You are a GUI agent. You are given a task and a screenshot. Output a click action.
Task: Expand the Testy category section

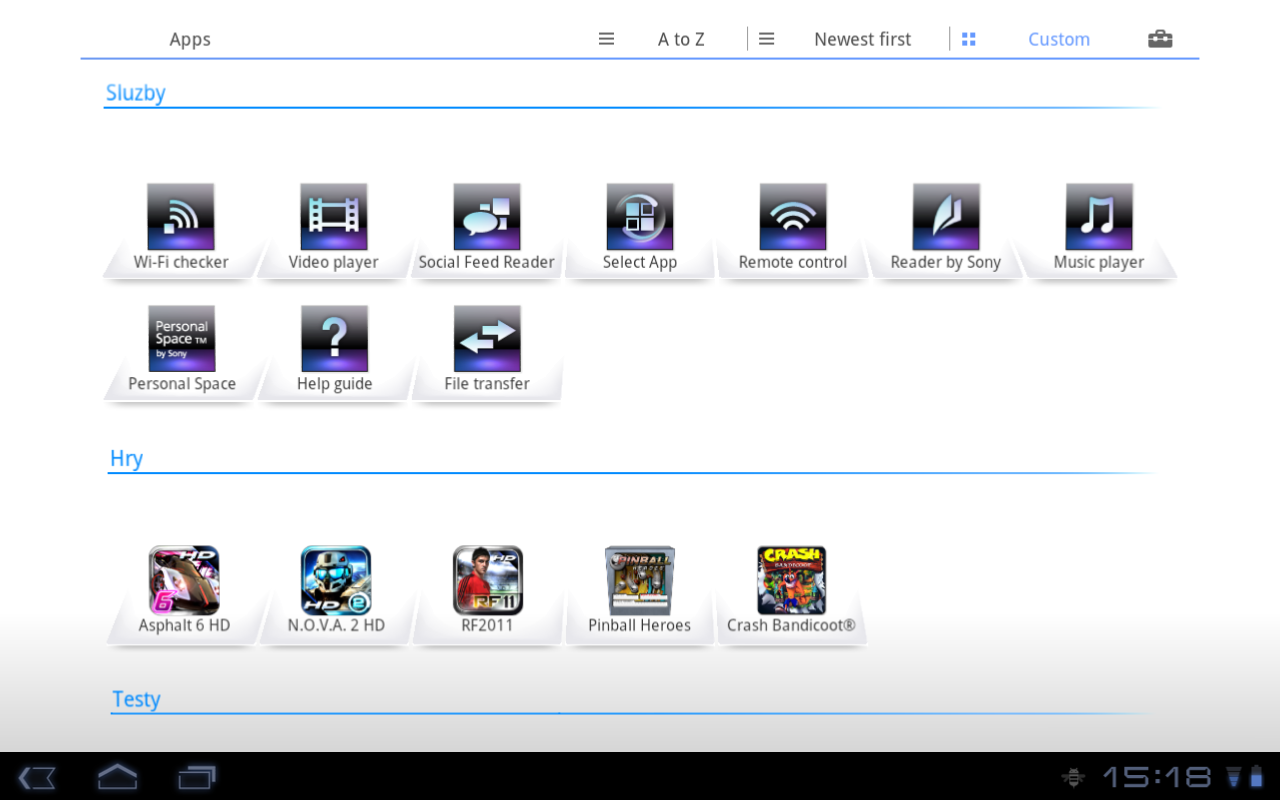point(136,699)
